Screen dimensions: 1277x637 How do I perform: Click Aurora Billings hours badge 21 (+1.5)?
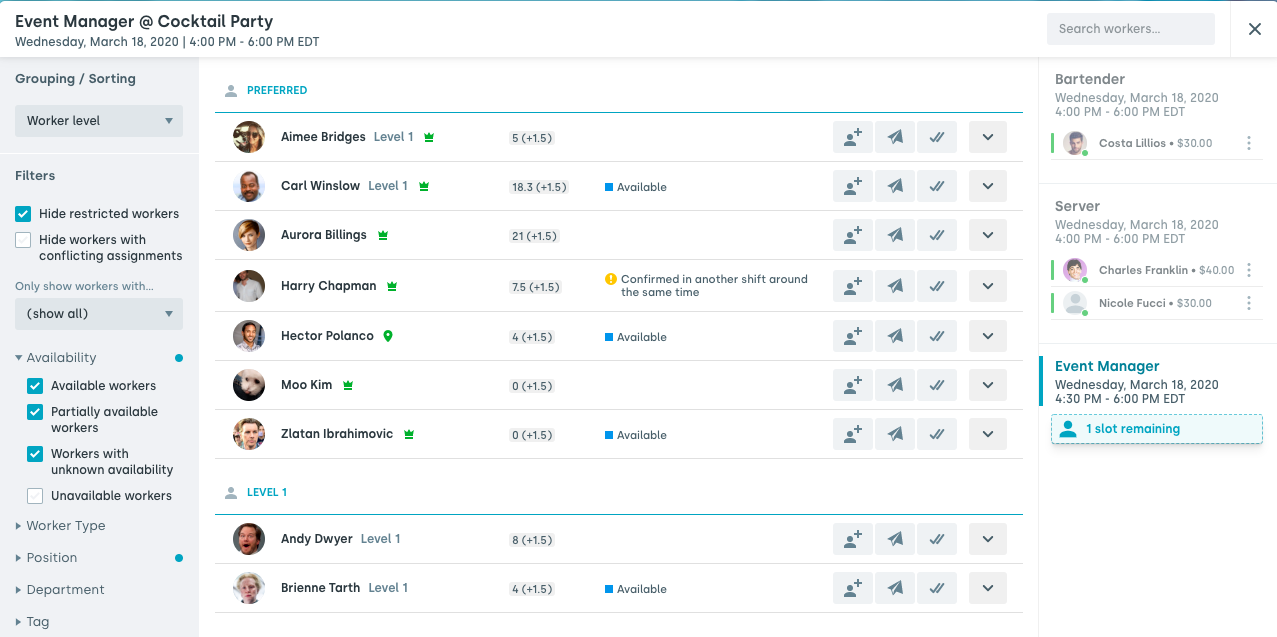[534, 236]
